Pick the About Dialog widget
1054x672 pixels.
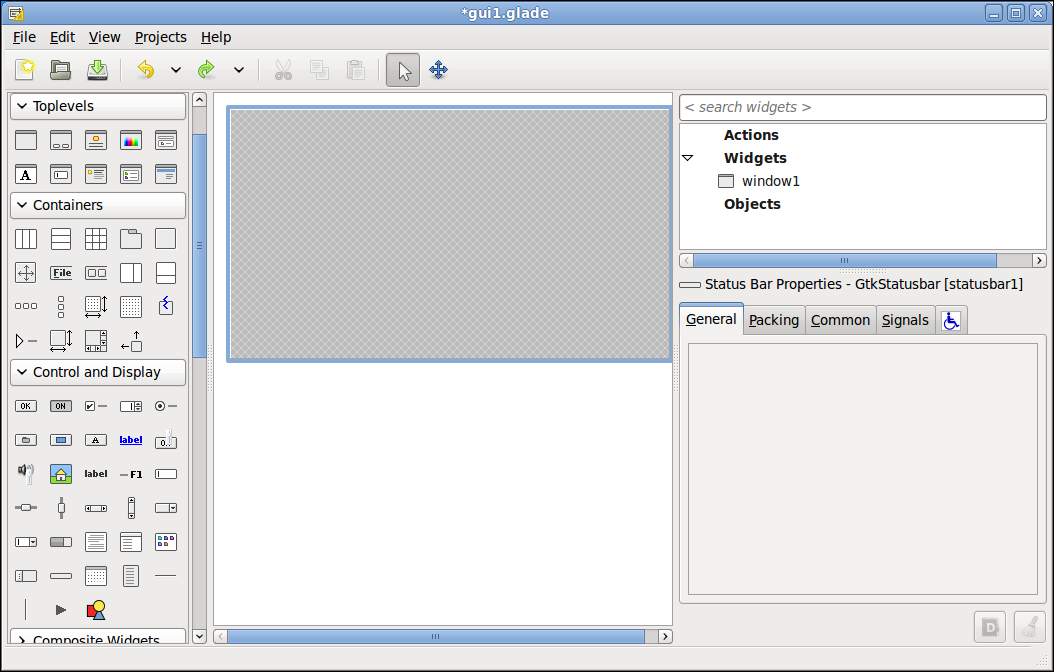click(96, 140)
